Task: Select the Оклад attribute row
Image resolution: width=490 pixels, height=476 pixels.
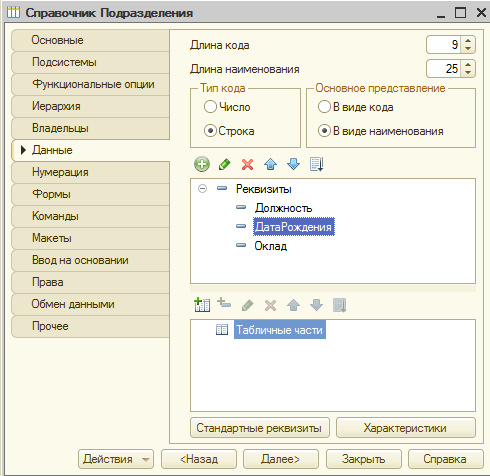Action: coord(271,246)
